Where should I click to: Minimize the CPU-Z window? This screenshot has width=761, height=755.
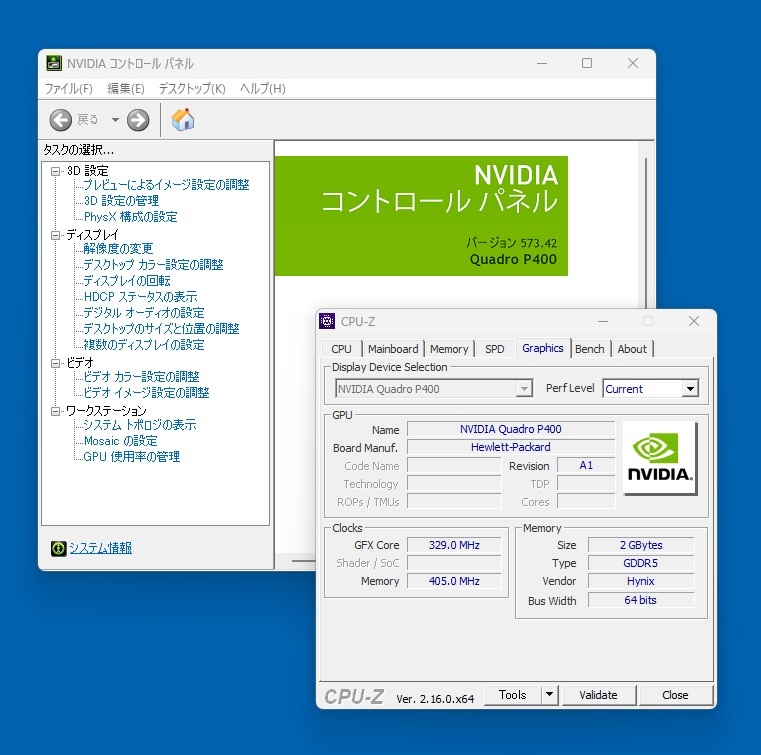coord(603,321)
